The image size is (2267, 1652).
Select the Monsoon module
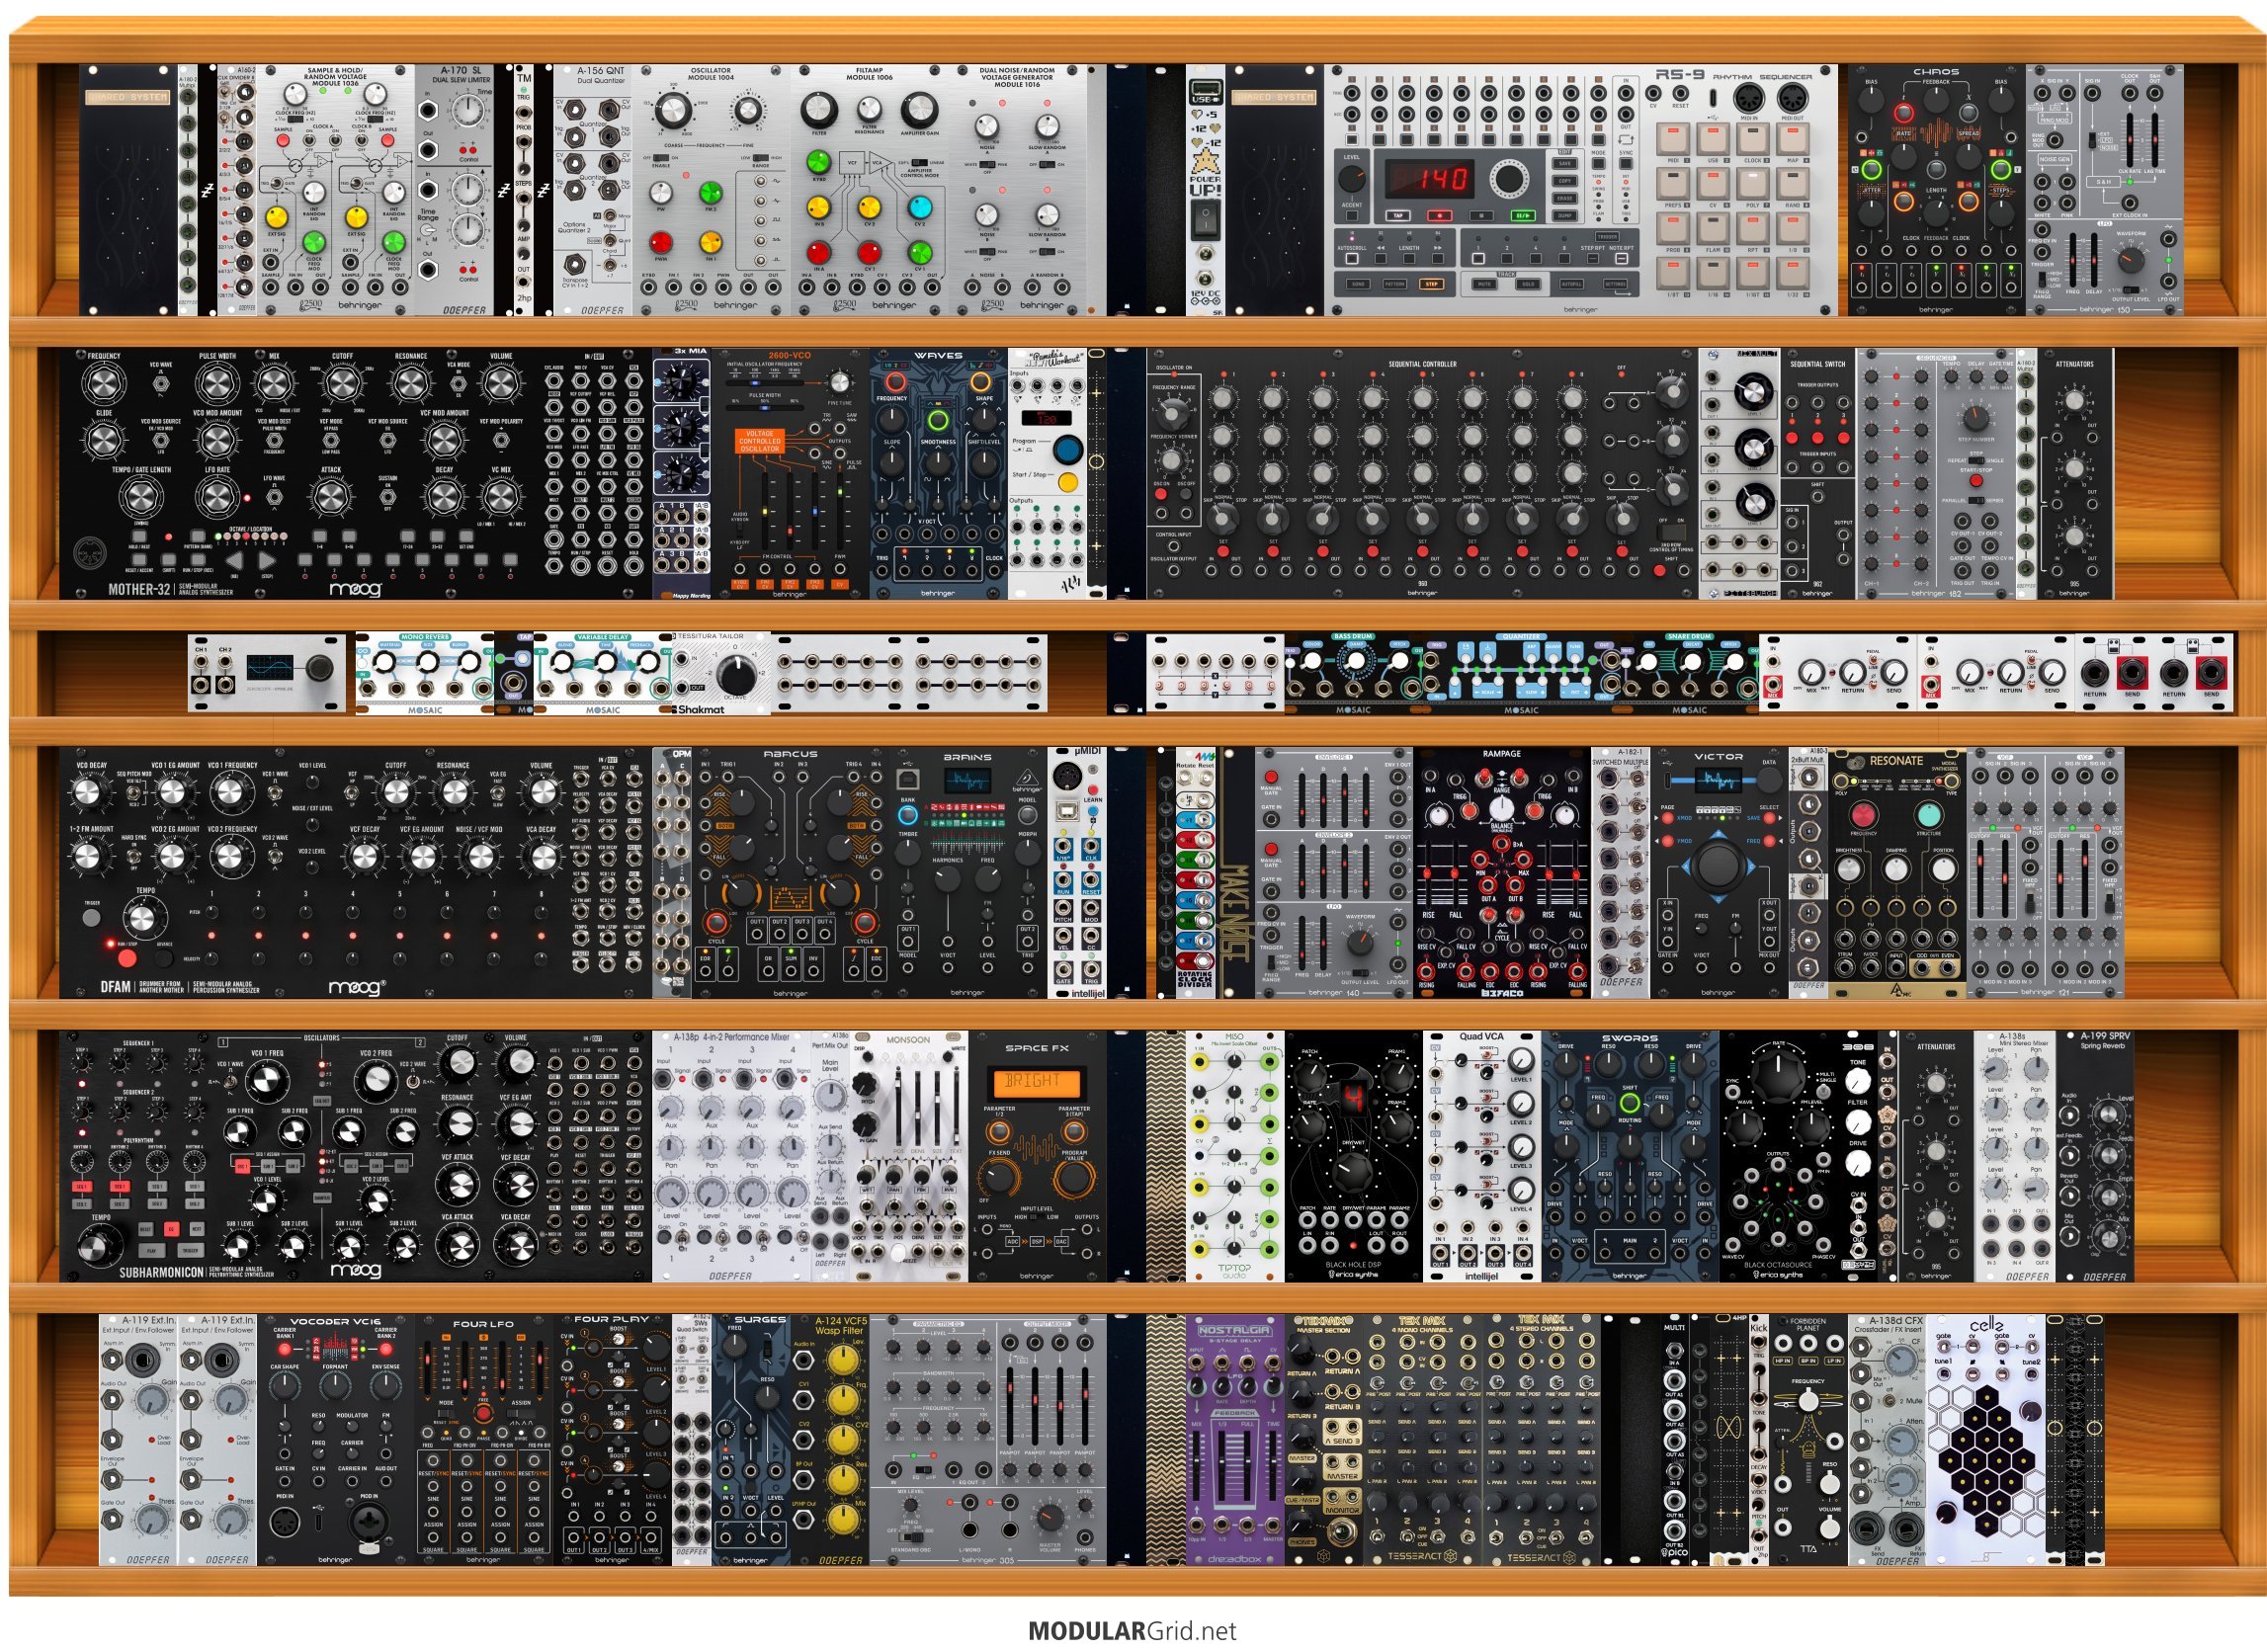point(909,1156)
